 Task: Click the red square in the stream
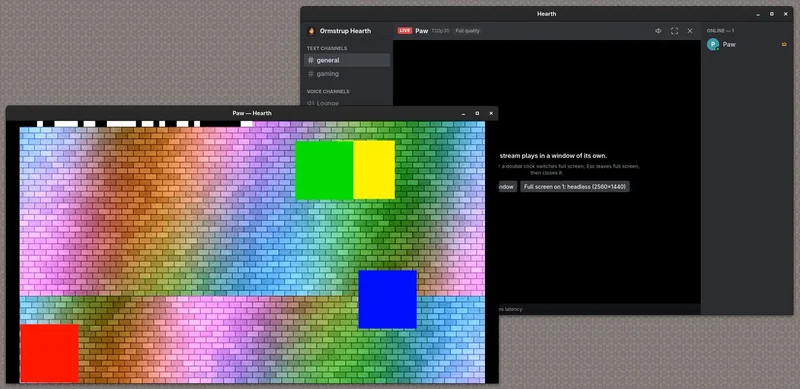(x=49, y=353)
